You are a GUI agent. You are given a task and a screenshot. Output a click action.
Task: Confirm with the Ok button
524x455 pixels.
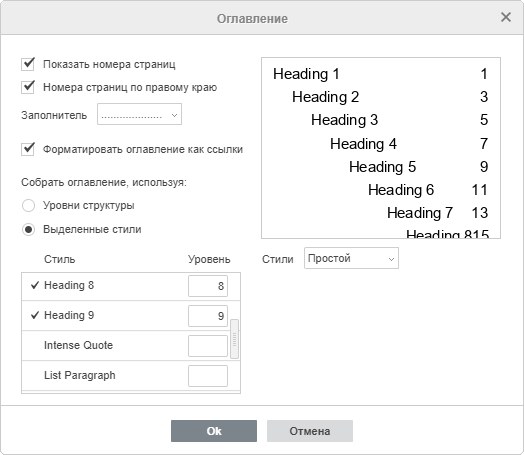tap(214, 431)
